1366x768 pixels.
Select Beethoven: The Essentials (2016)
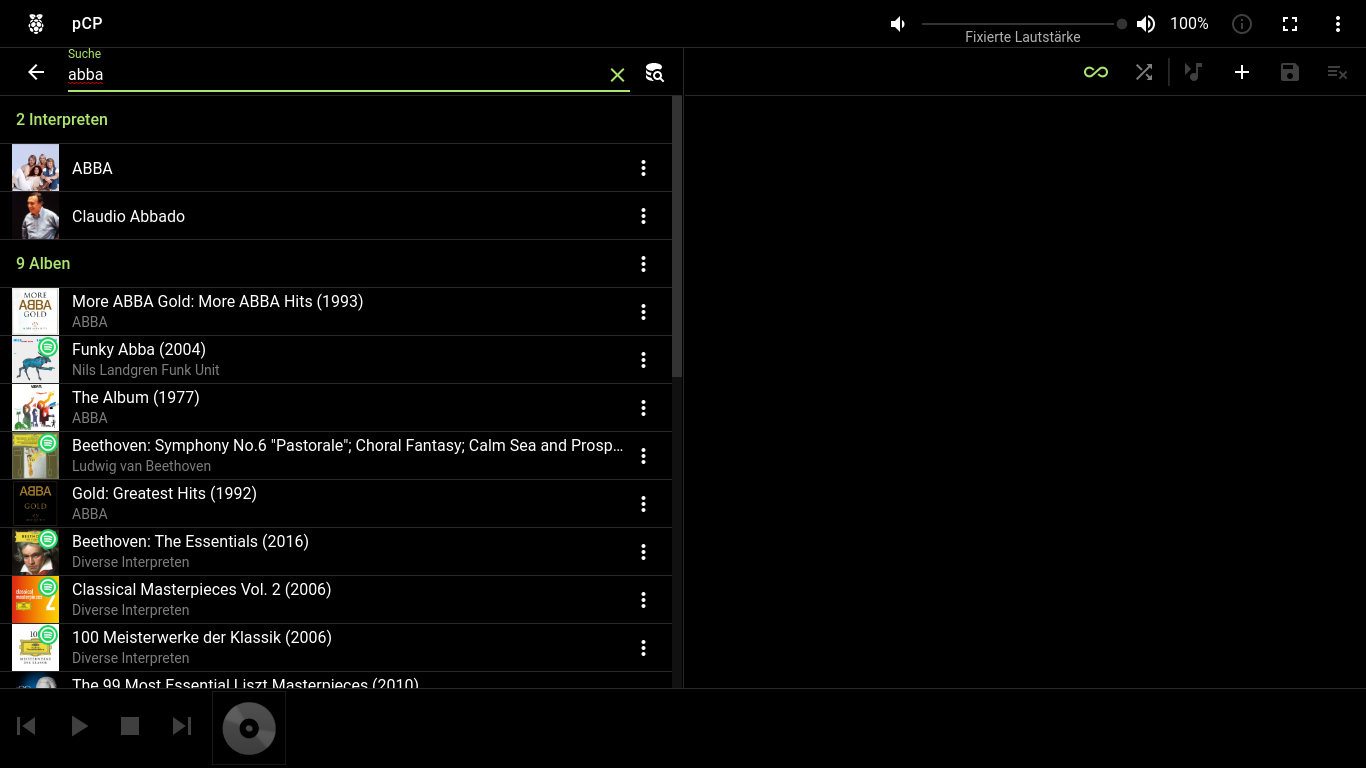336,552
